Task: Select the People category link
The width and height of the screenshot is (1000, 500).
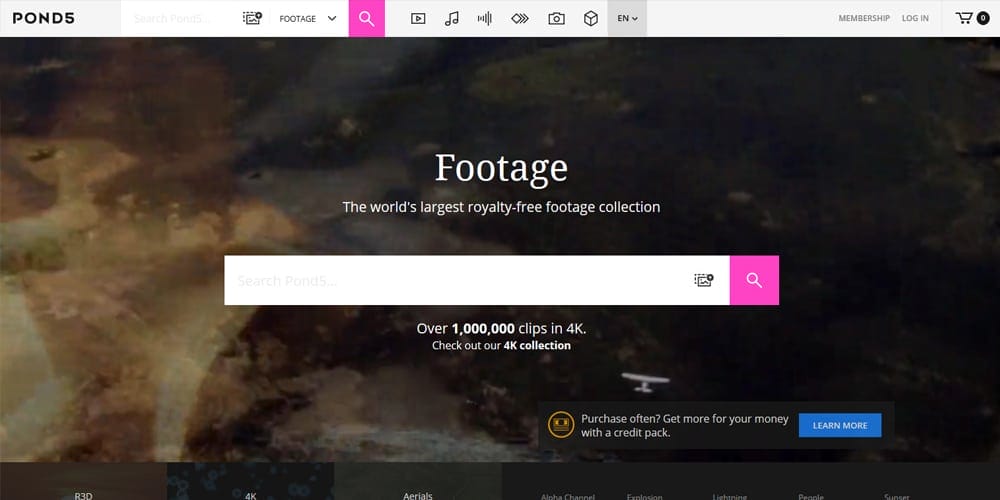Action: [x=811, y=497]
